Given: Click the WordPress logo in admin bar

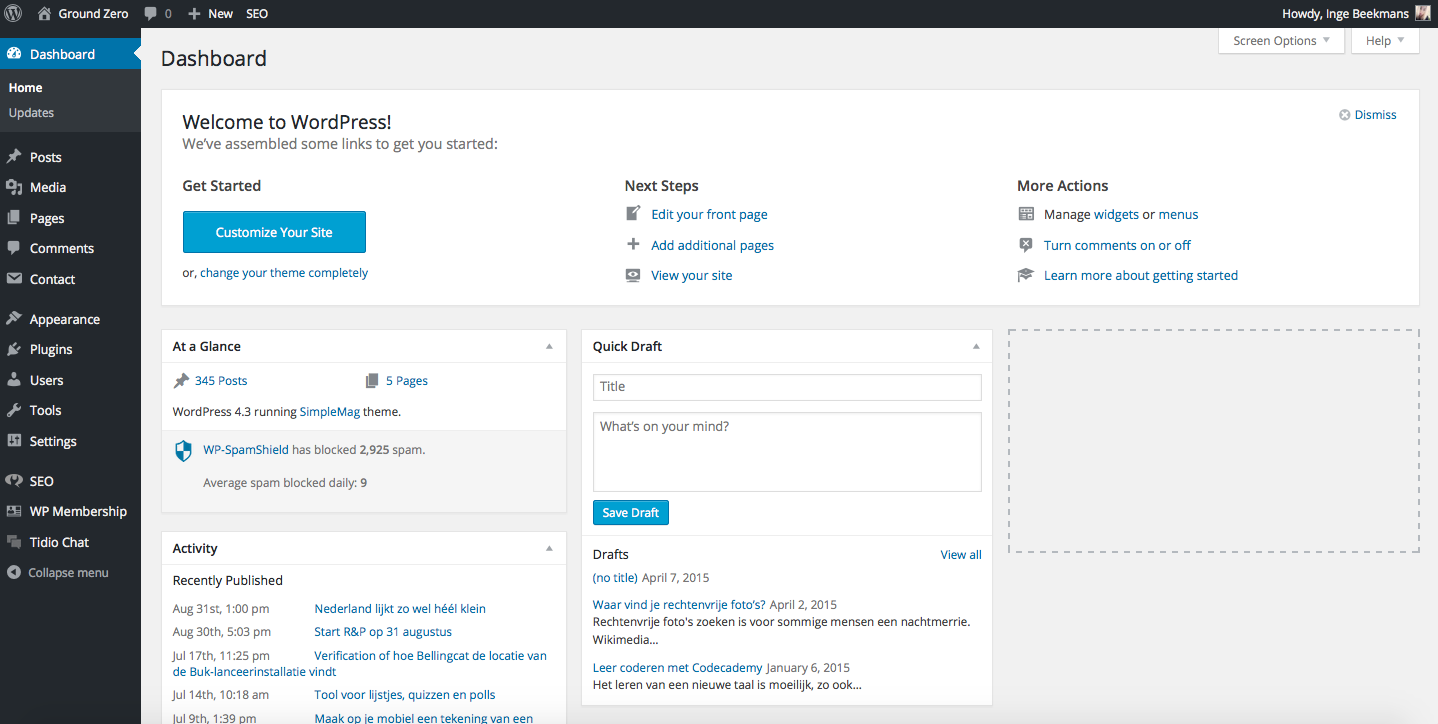Looking at the screenshot, I should coord(13,14).
